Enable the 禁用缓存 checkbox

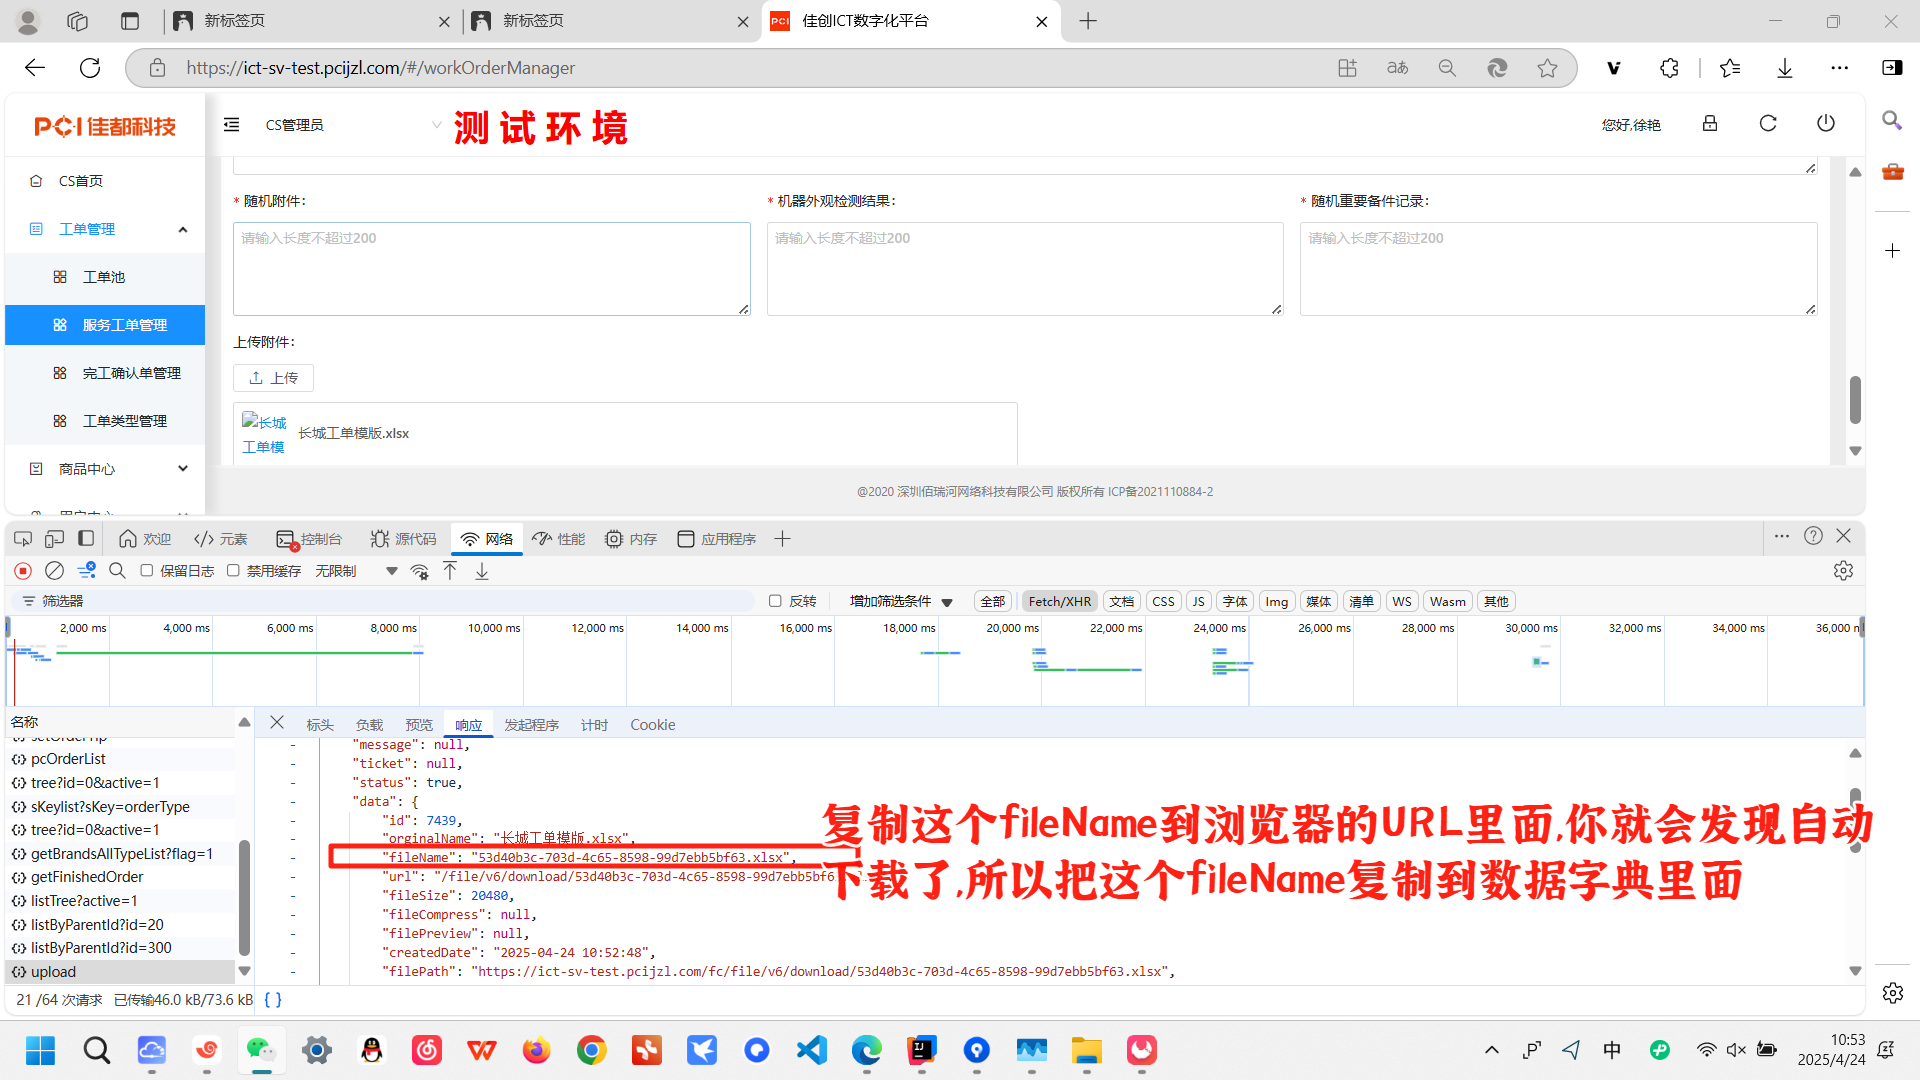pyautogui.click(x=233, y=571)
